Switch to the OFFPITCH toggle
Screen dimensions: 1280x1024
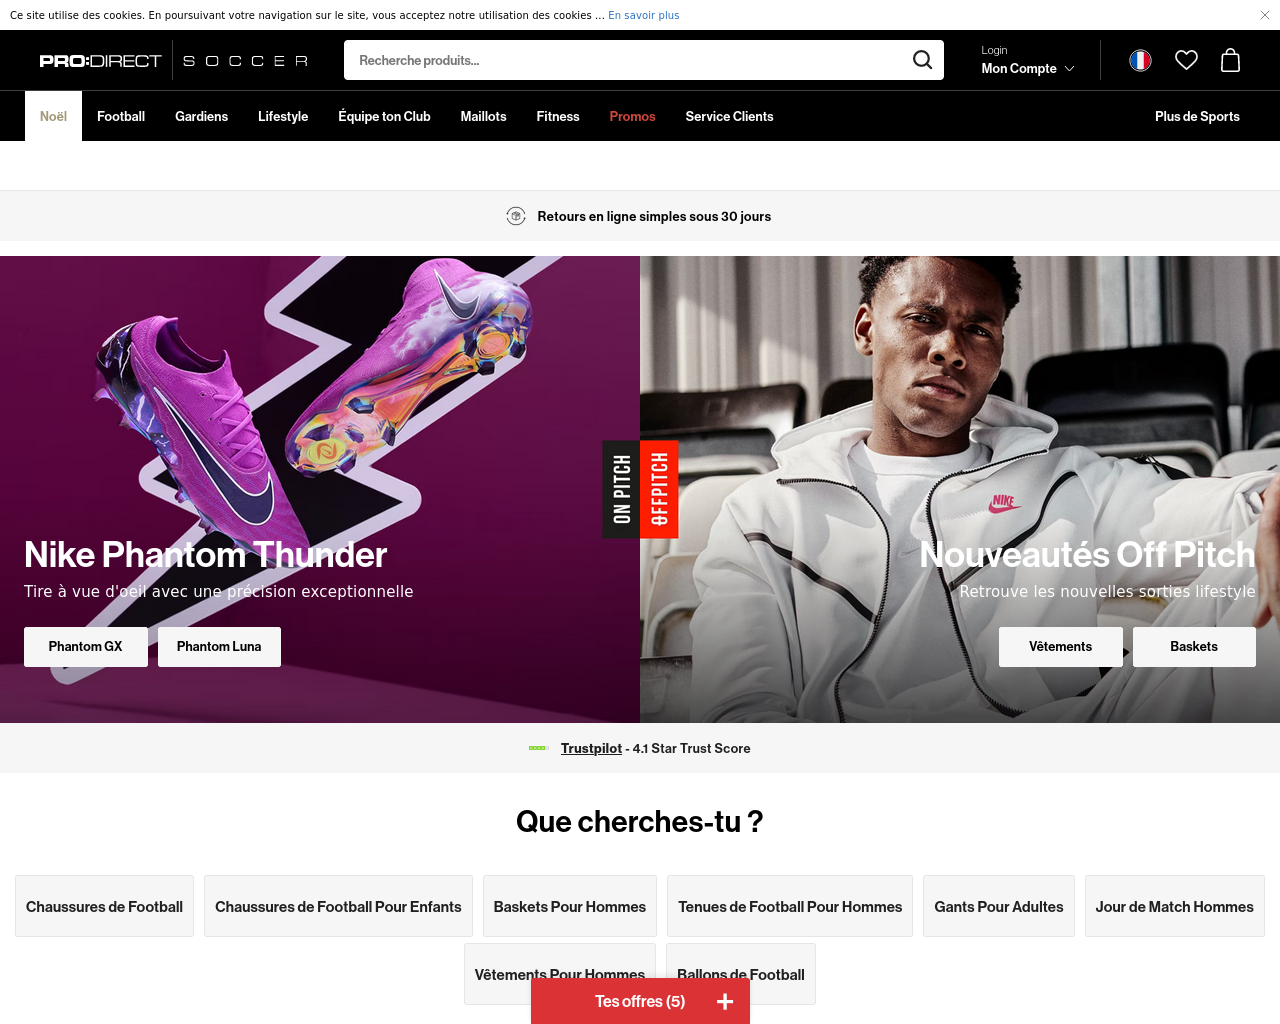click(659, 489)
